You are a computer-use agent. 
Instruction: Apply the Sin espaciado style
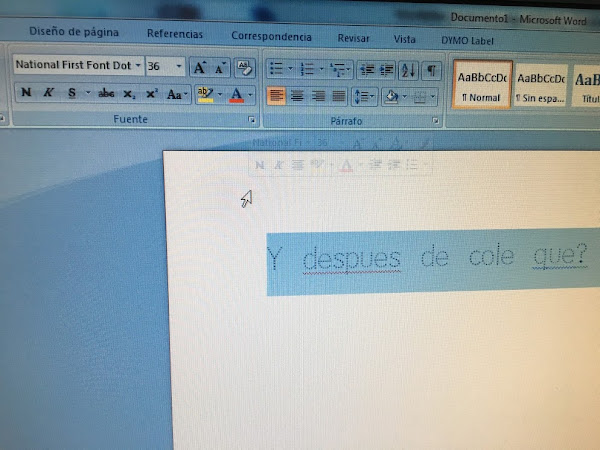[541, 86]
